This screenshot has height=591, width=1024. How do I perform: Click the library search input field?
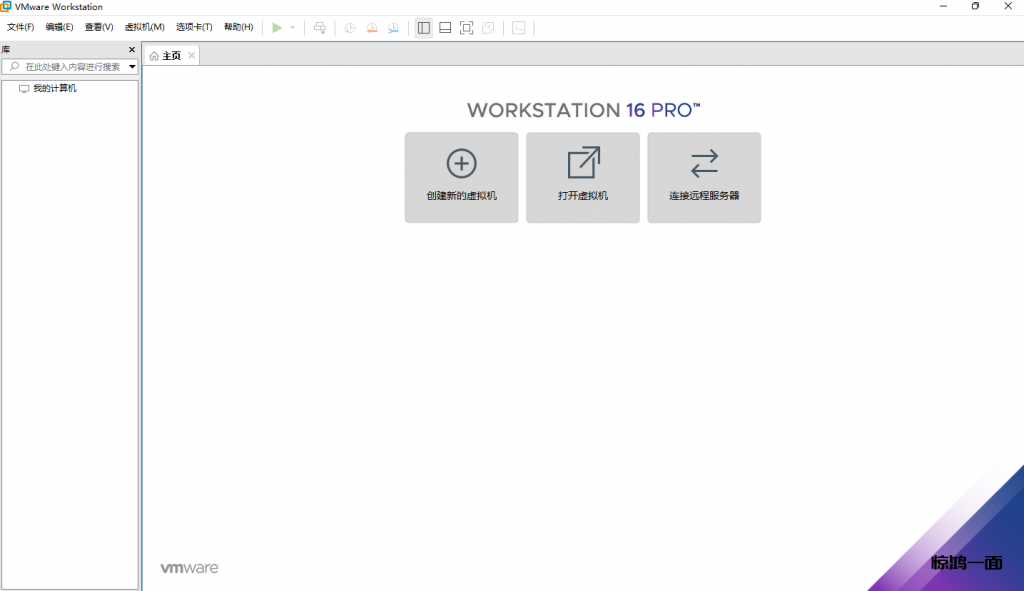click(x=70, y=67)
